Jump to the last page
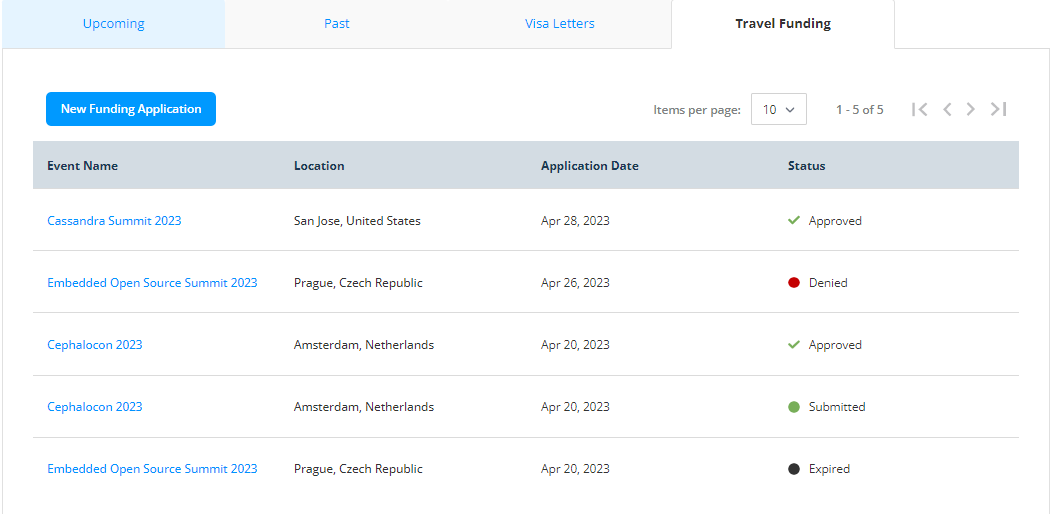Image resolution: width=1053 pixels, height=514 pixels. [x=998, y=110]
